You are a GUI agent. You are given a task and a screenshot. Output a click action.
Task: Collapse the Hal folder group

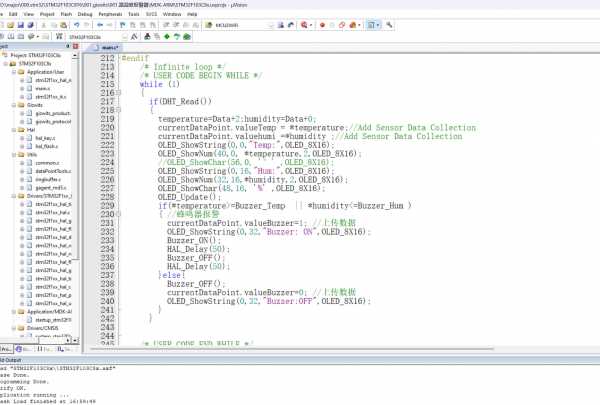[x=14, y=130]
